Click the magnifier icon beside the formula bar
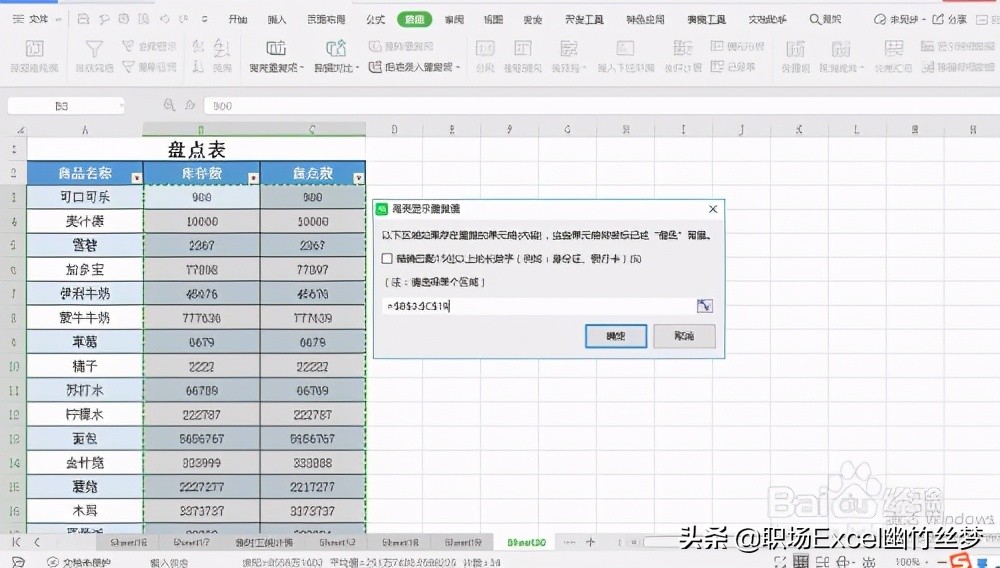 [x=169, y=105]
